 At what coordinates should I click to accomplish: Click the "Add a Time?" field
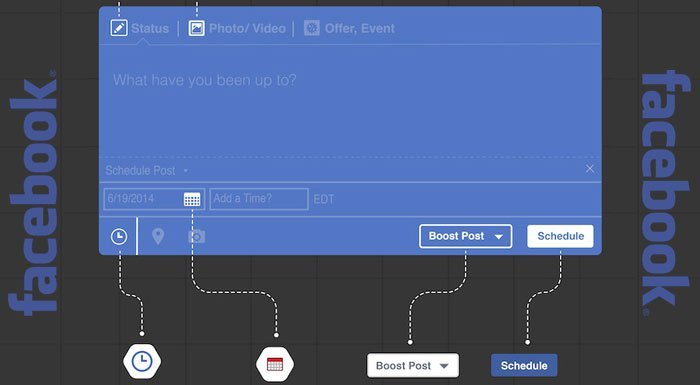click(259, 199)
